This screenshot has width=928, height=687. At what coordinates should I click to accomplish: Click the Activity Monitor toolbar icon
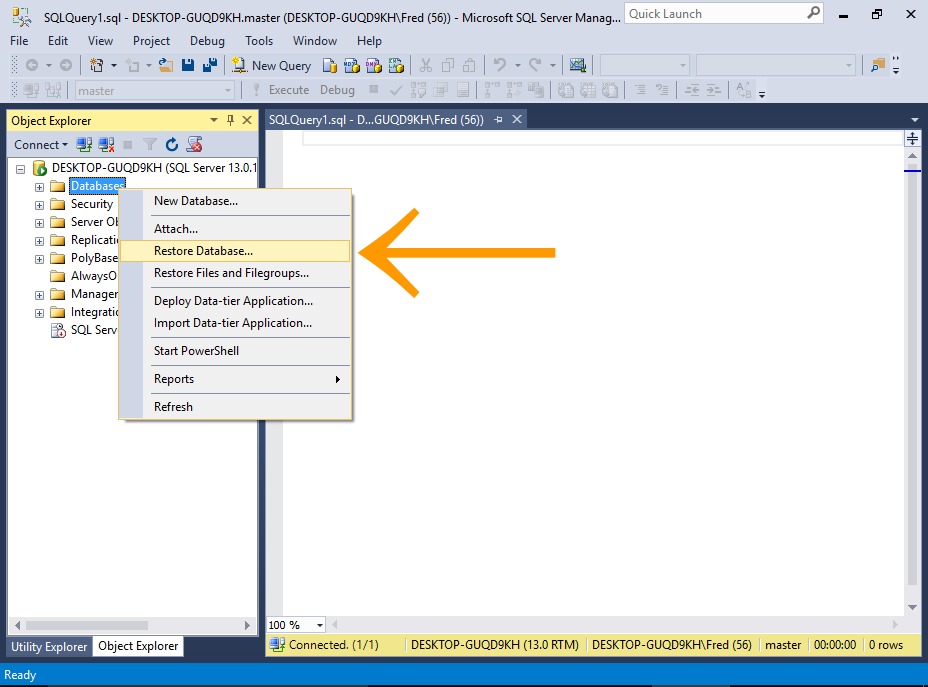pos(577,65)
